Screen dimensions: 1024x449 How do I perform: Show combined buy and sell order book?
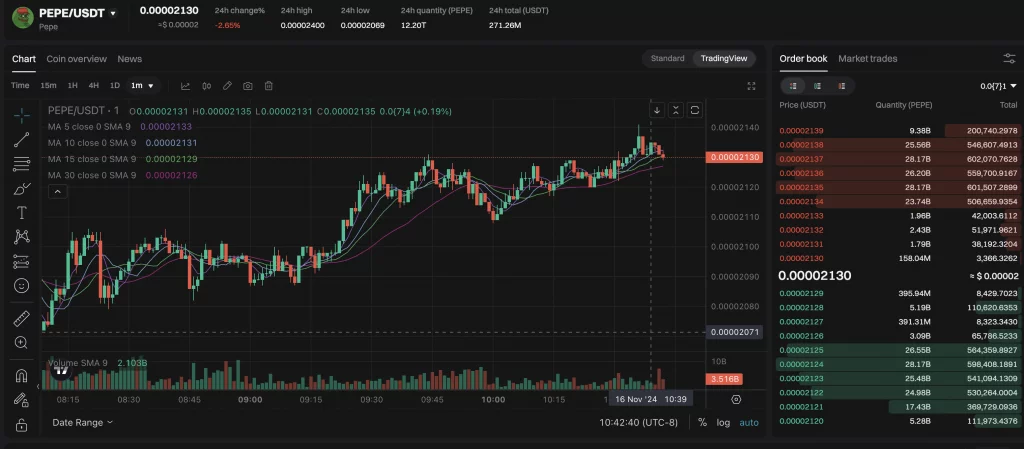click(793, 85)
